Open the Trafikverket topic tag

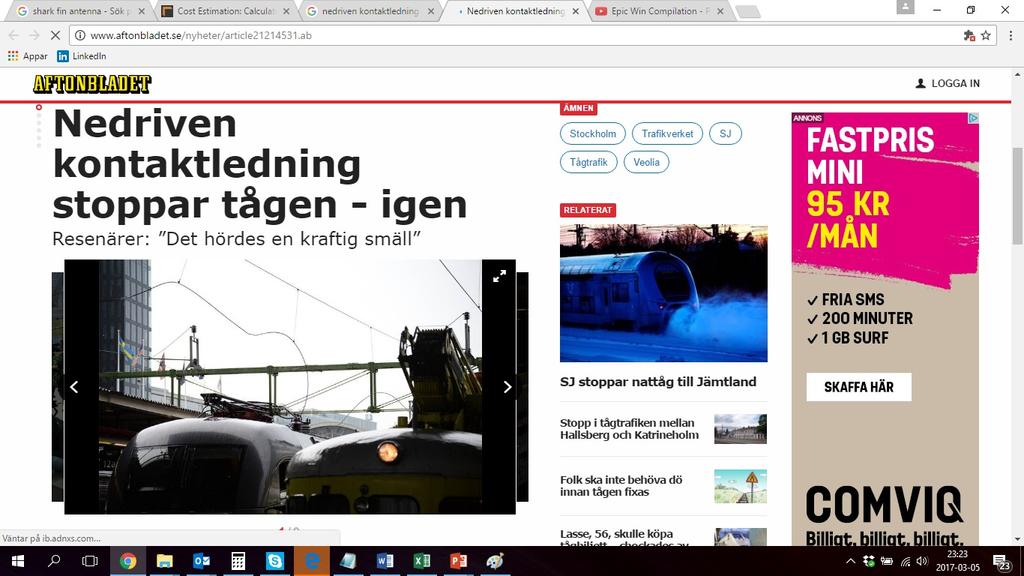click(667, 134)
